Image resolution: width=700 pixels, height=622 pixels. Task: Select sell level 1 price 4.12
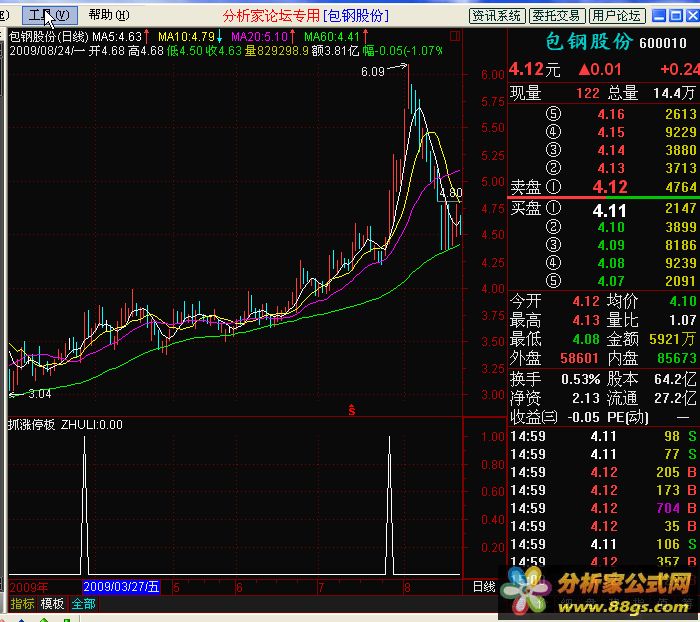coord(610,187)
